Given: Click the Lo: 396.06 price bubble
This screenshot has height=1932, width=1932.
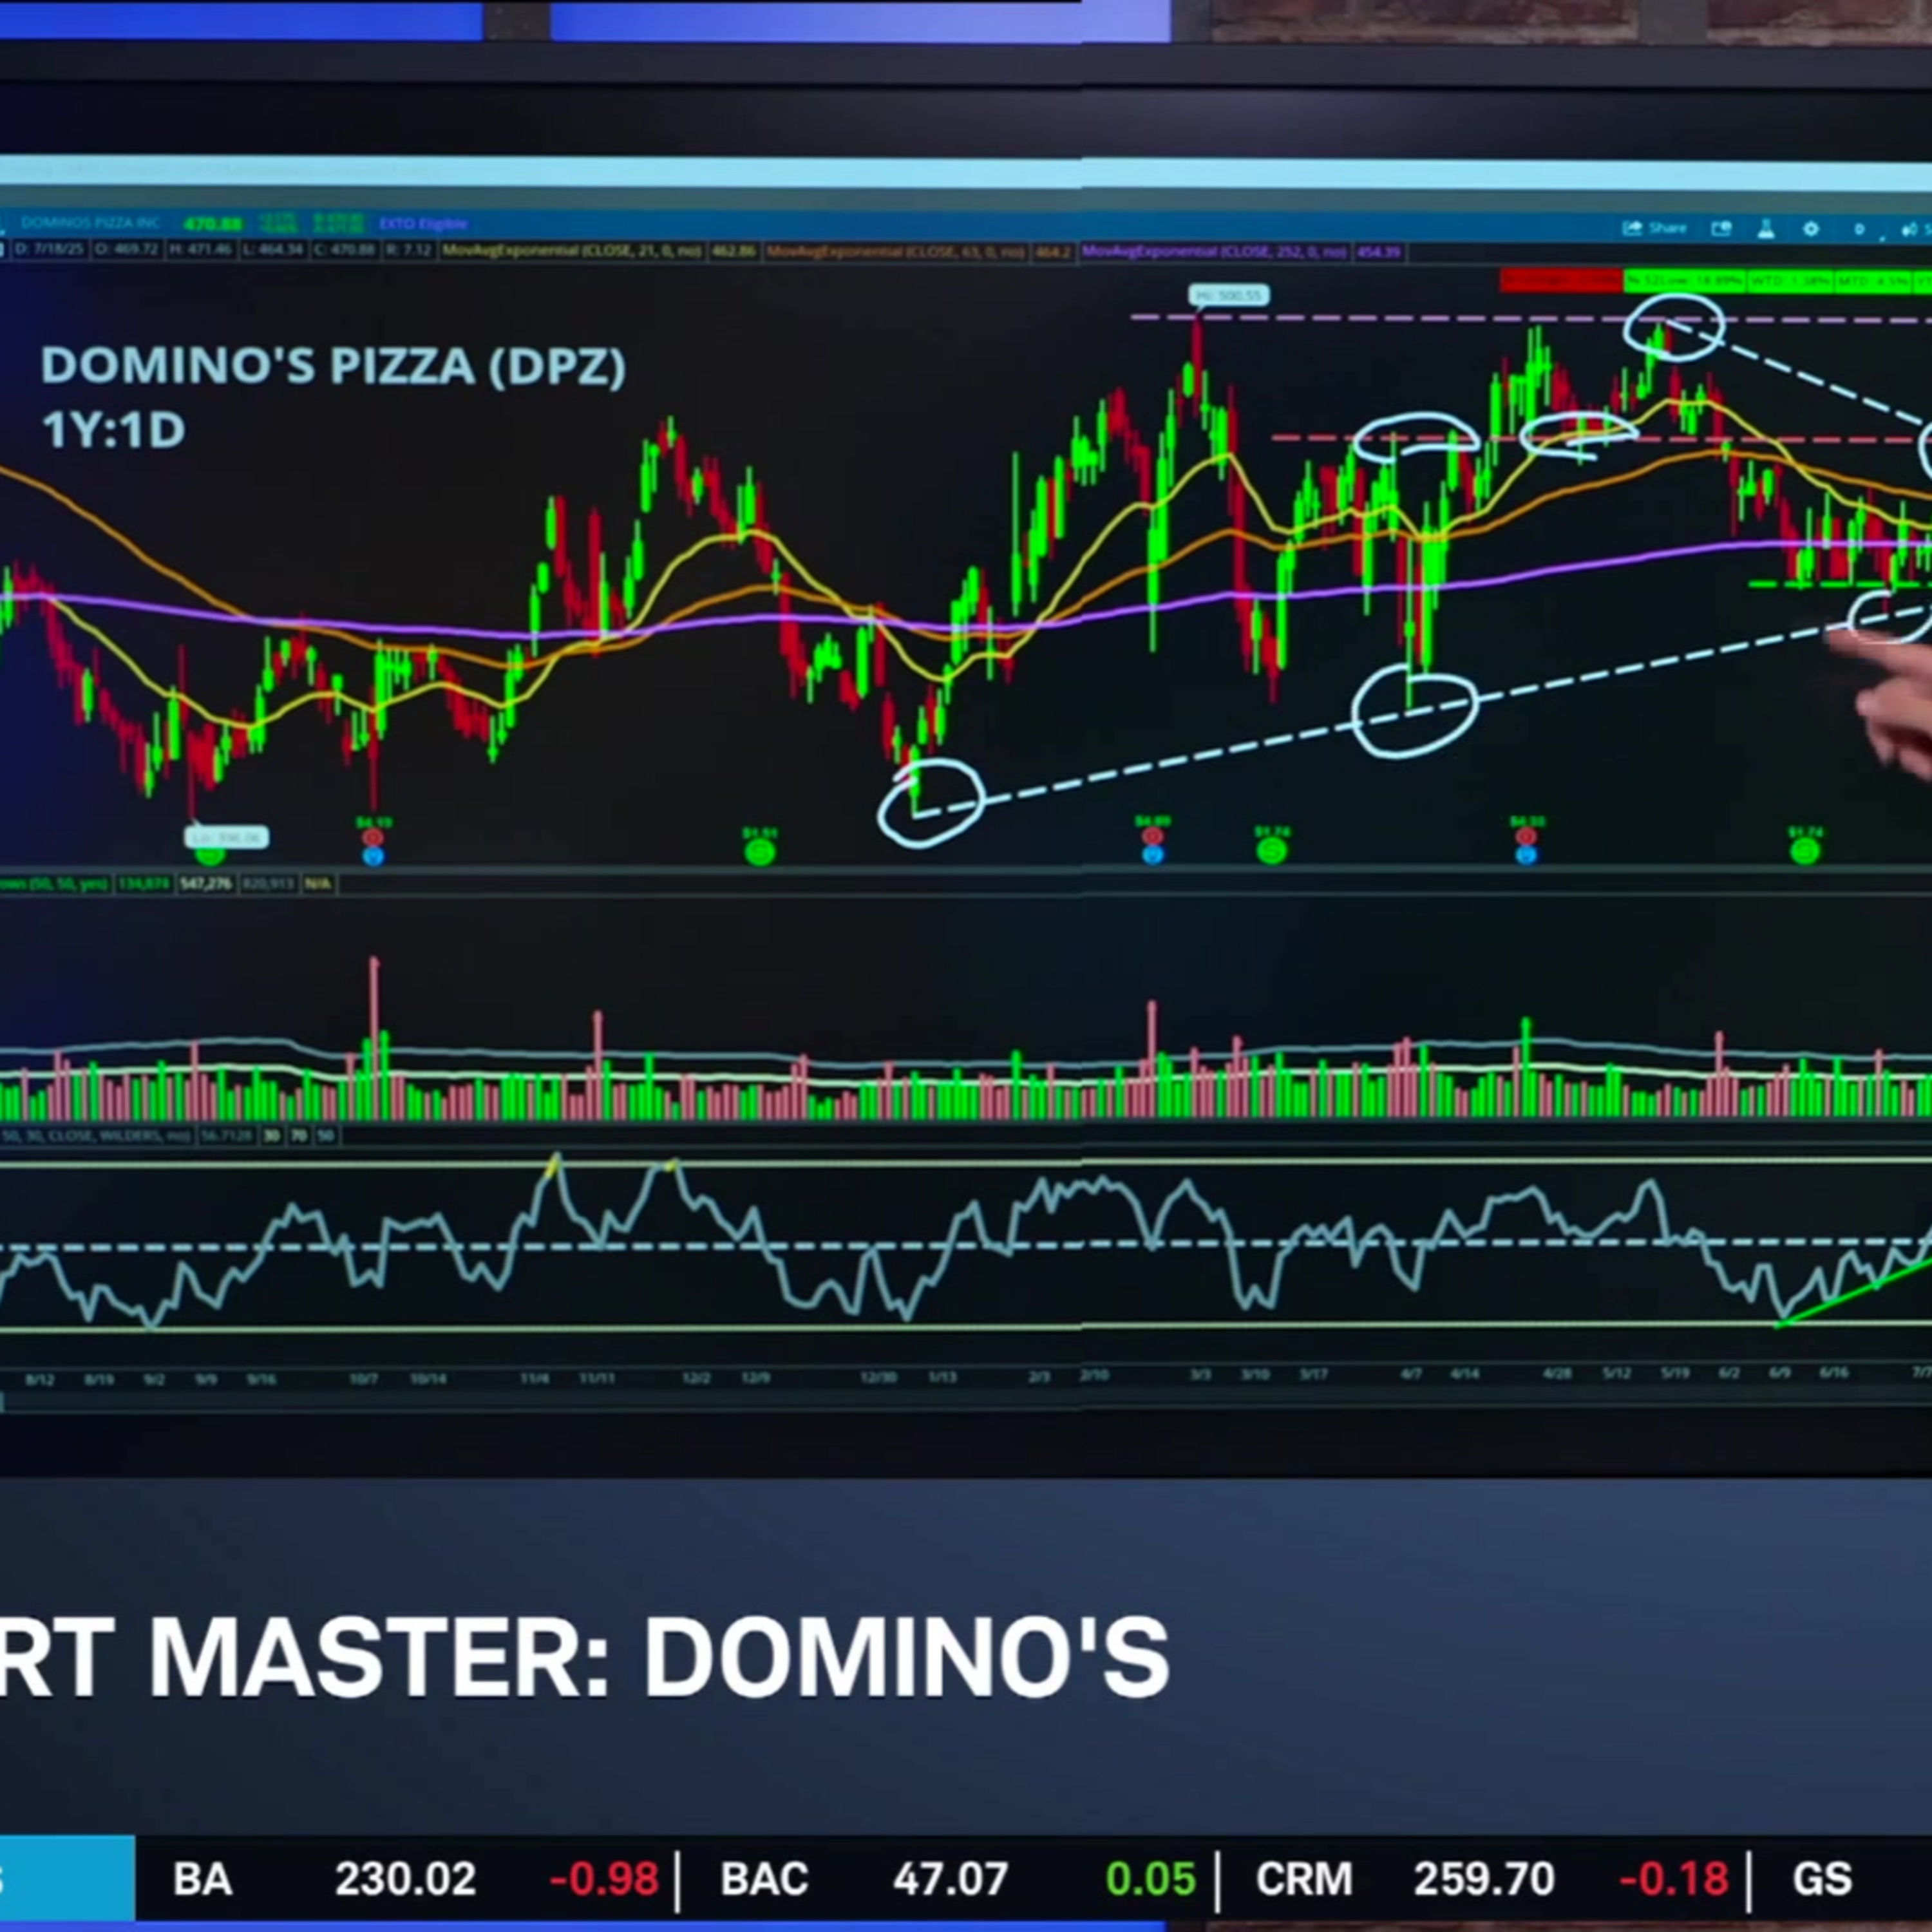Looking at the screenshot, I should tap(227, 837).
